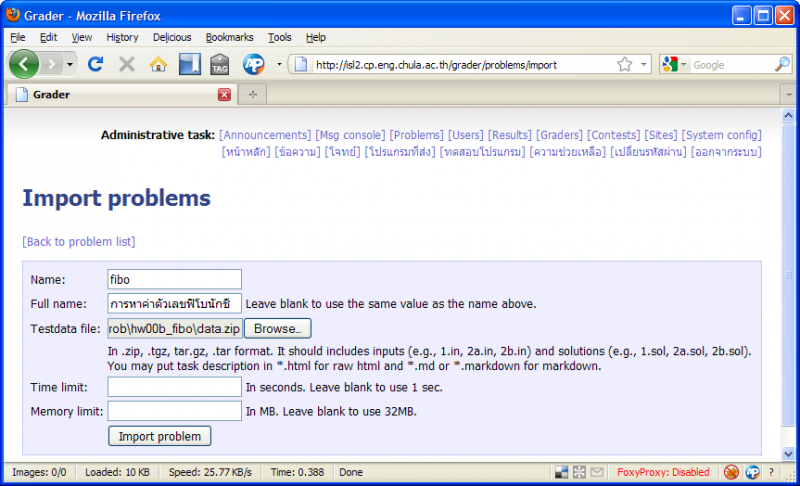Bookmark this page with the star
This screenshot has height=486, width=800.
tap(624, 64)
